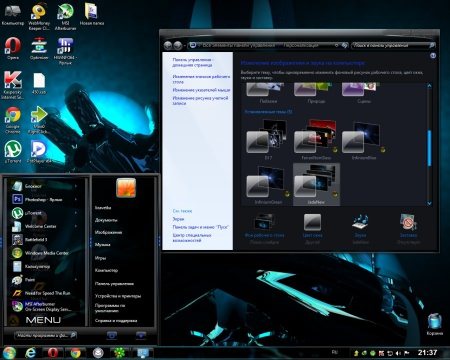Open Панель управления from the Start menu

(114, 284)
